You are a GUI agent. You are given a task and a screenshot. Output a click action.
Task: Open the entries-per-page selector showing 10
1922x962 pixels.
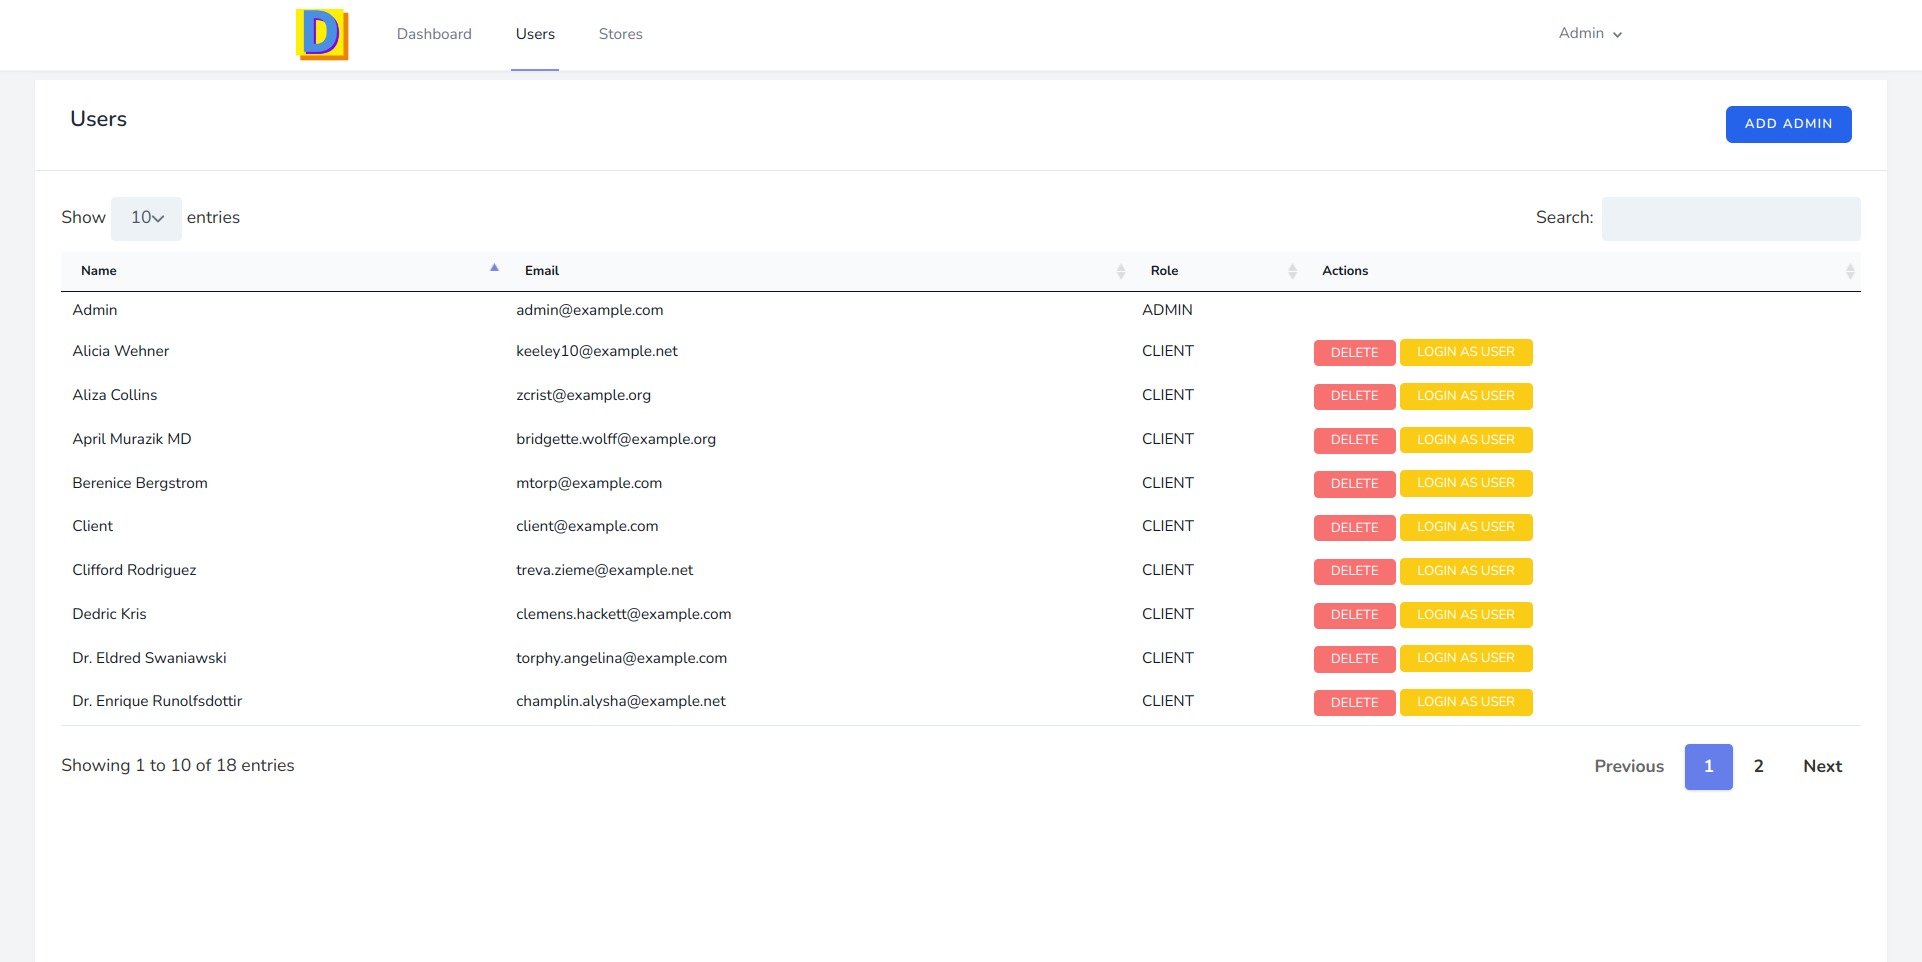click(x=147, y=218)
